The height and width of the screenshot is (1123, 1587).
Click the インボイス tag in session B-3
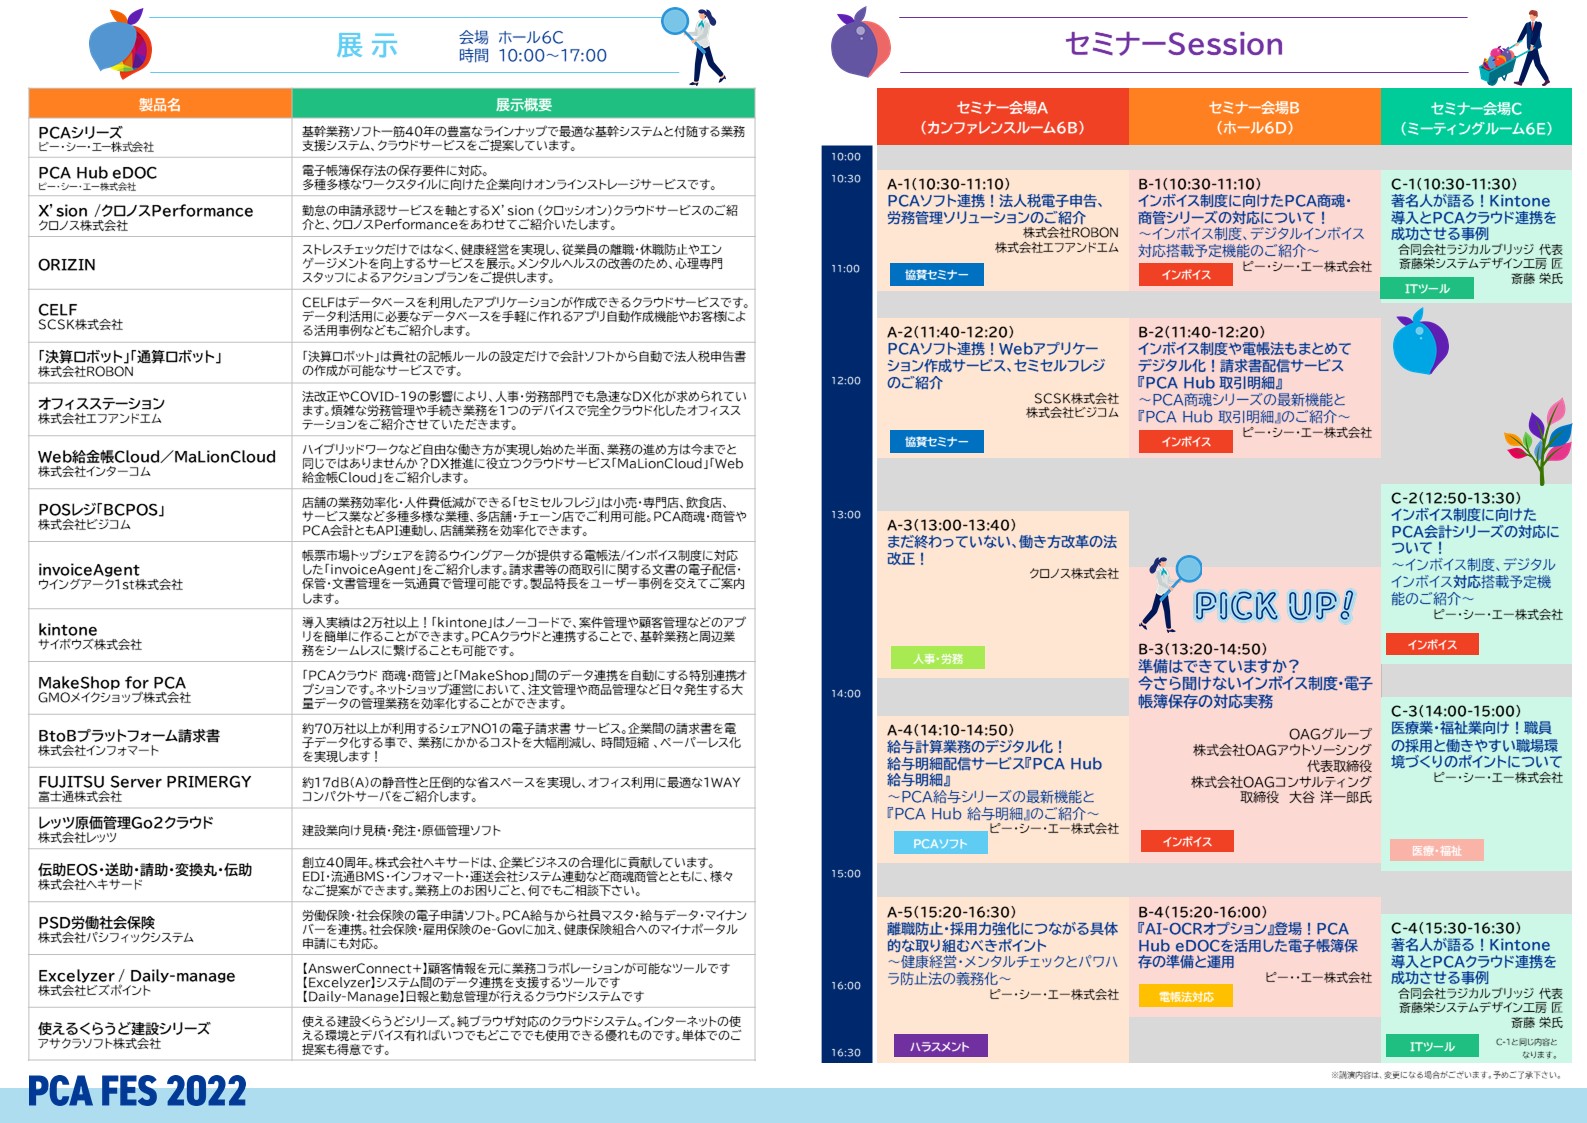click(x=1187, y=842)
